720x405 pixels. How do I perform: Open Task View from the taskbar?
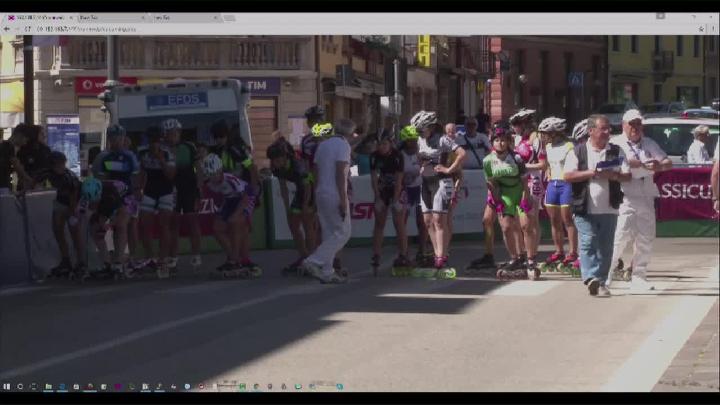(33, 386)
